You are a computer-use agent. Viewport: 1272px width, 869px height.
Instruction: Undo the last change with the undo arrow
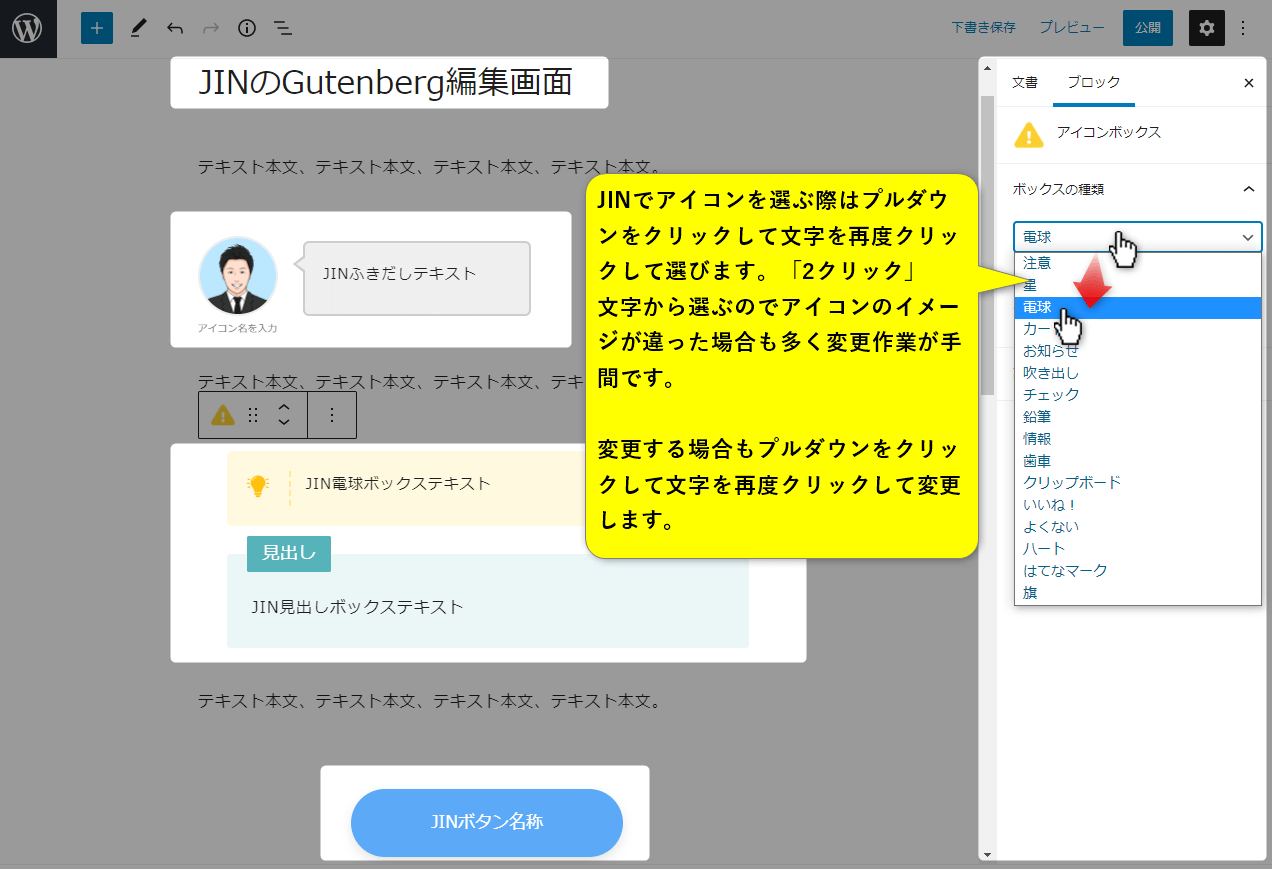pyautogui.click(x=175, y=28)
